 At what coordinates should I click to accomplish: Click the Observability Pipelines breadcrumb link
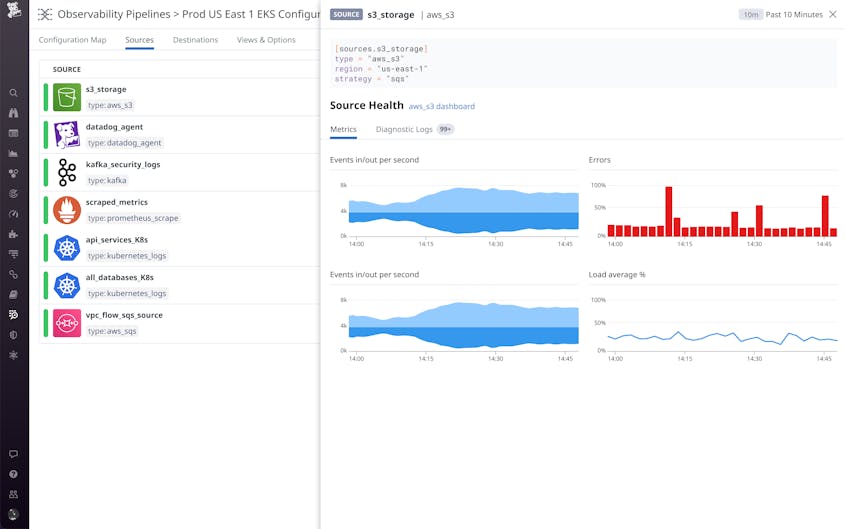tap(114, 14)
